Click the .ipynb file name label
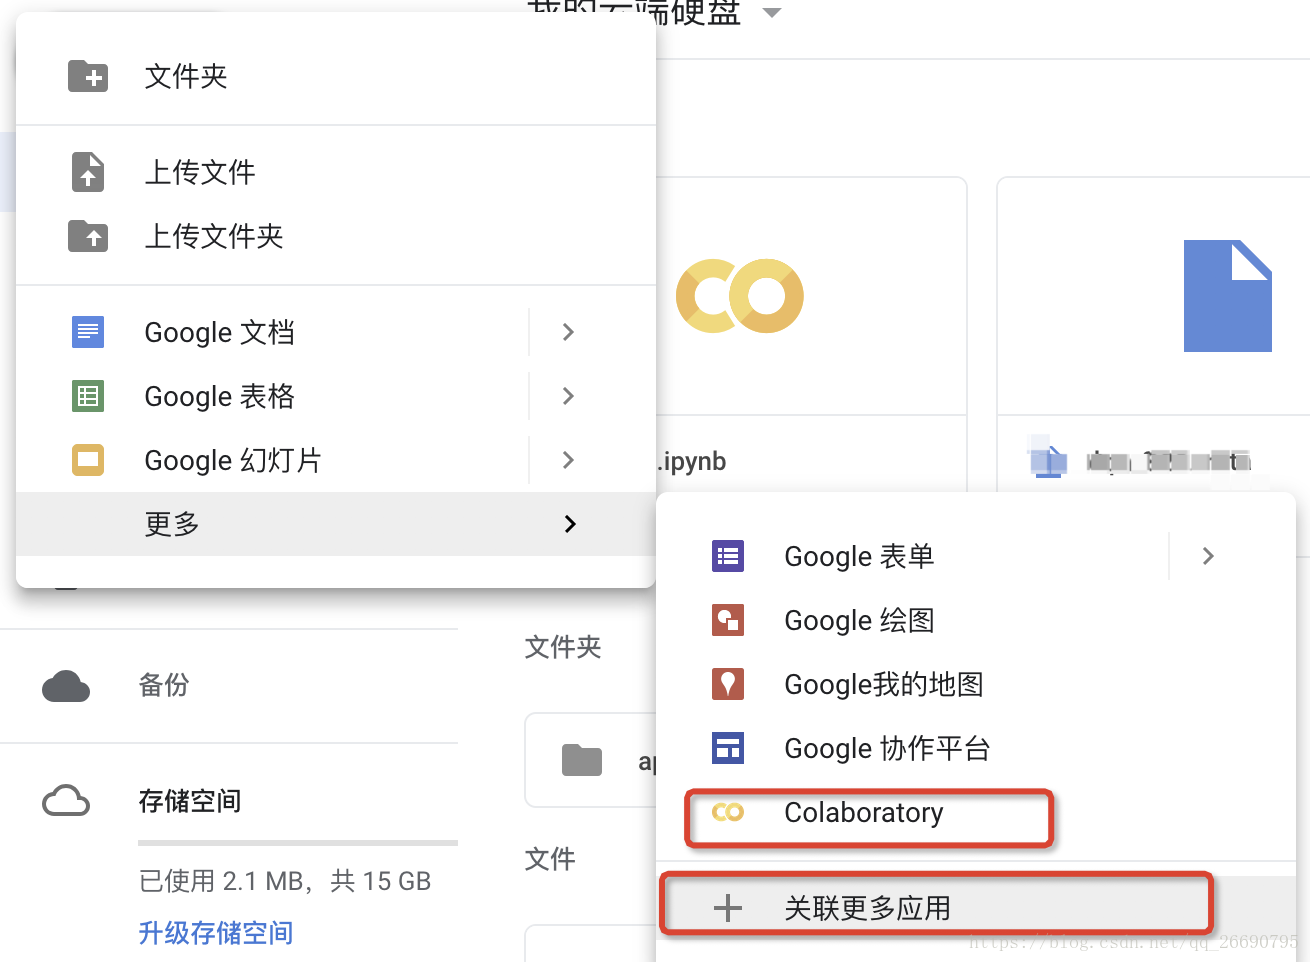The height and width of the screenshot is (962, 1310). [692, 461]
